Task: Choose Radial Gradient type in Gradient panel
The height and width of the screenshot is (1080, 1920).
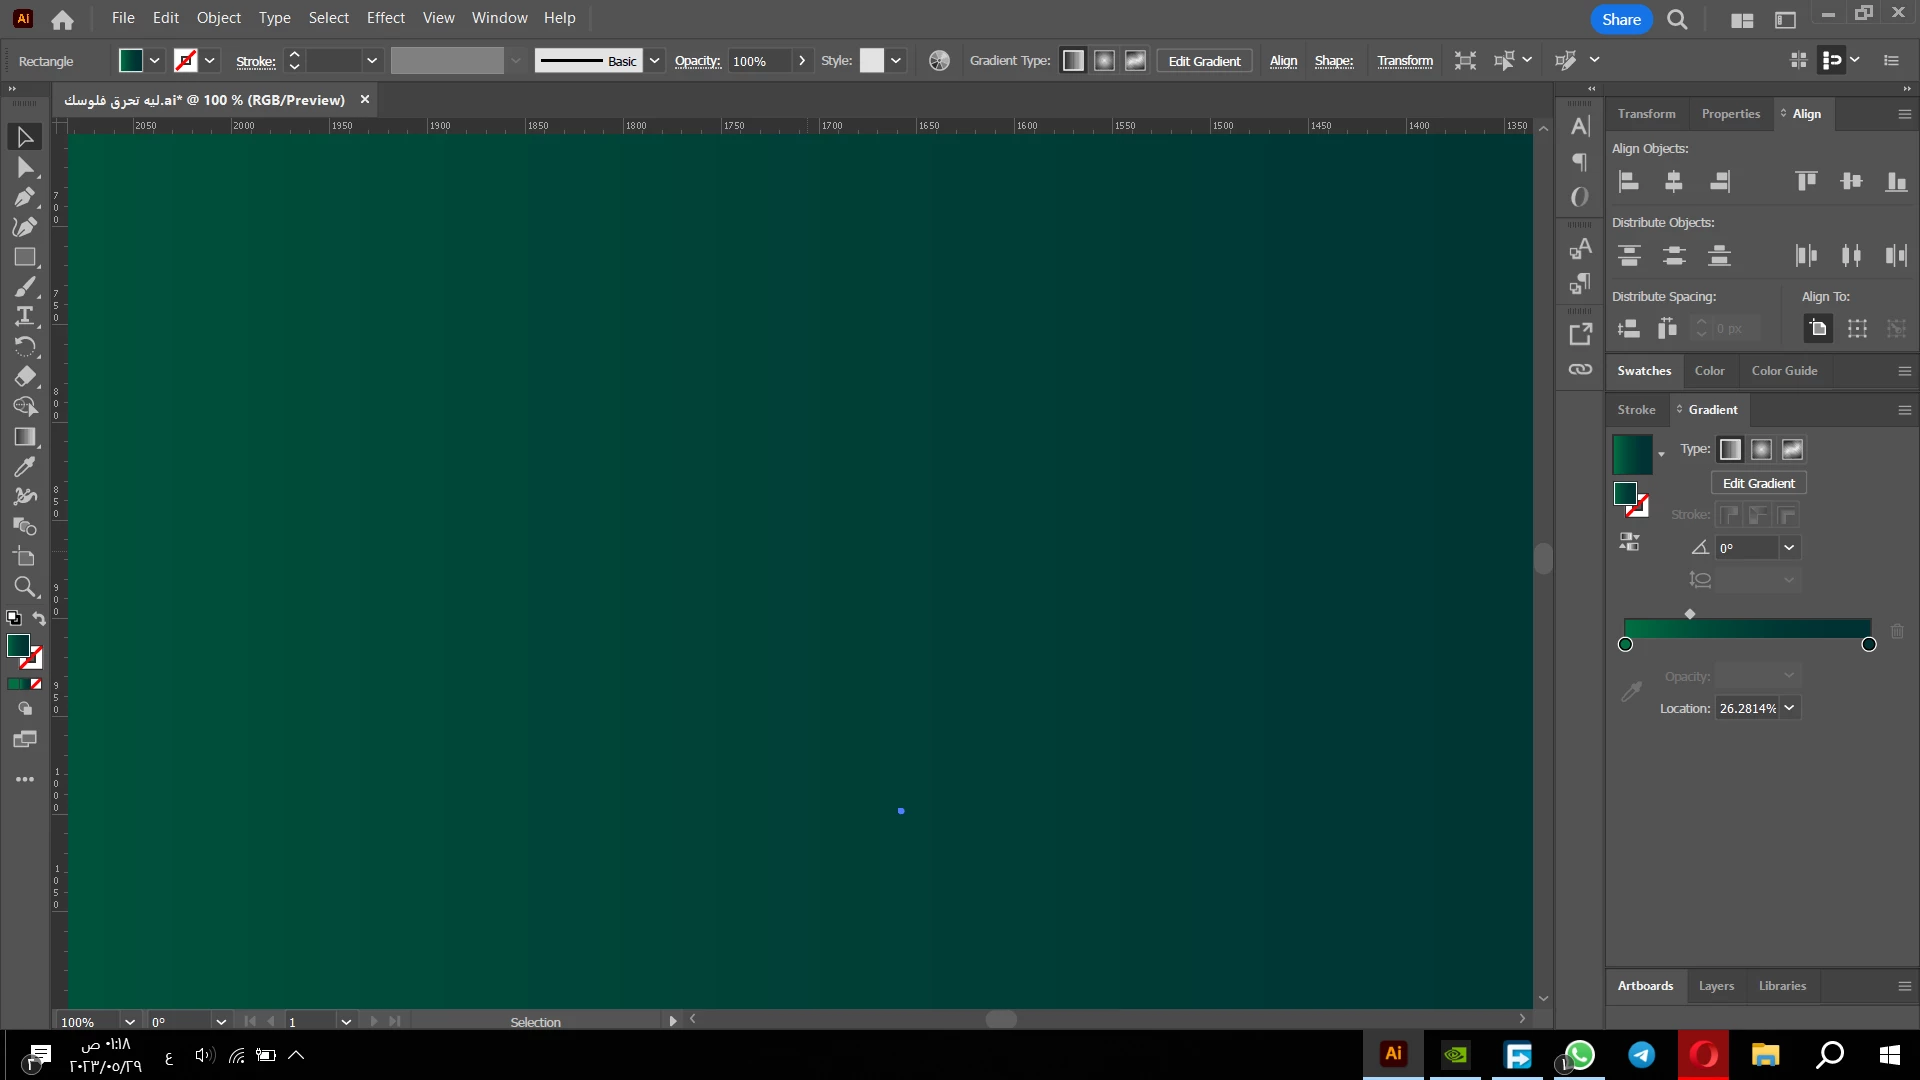Action: (1761, 450)
